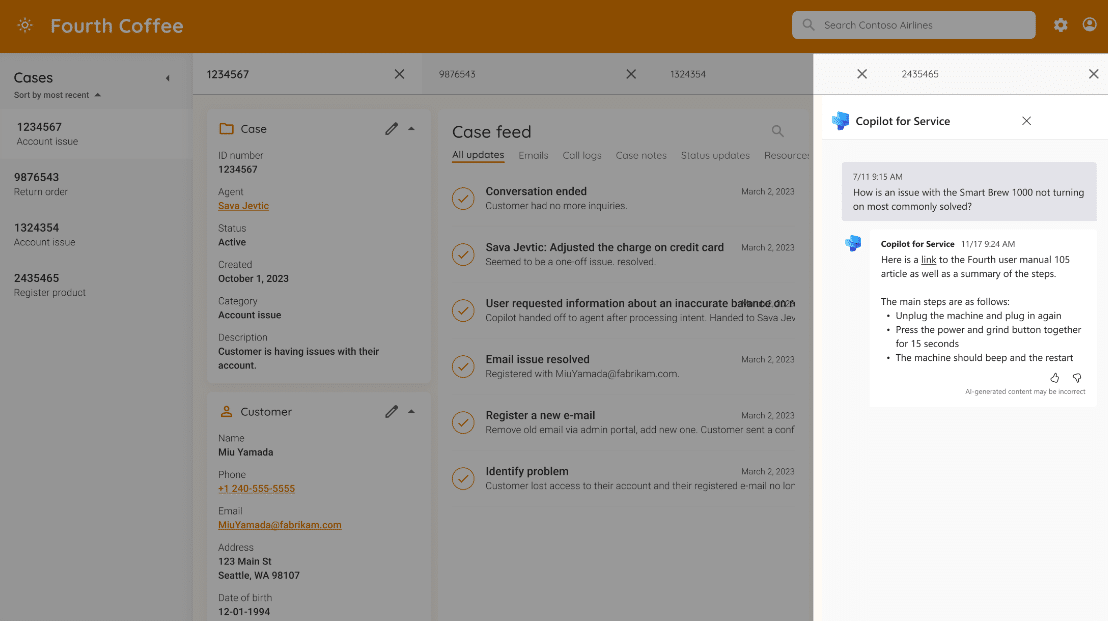The width and height of the screenshot is (1108, 621).
Task: Collapse the Cases sidebar arrow
Action: coord(167,78)
